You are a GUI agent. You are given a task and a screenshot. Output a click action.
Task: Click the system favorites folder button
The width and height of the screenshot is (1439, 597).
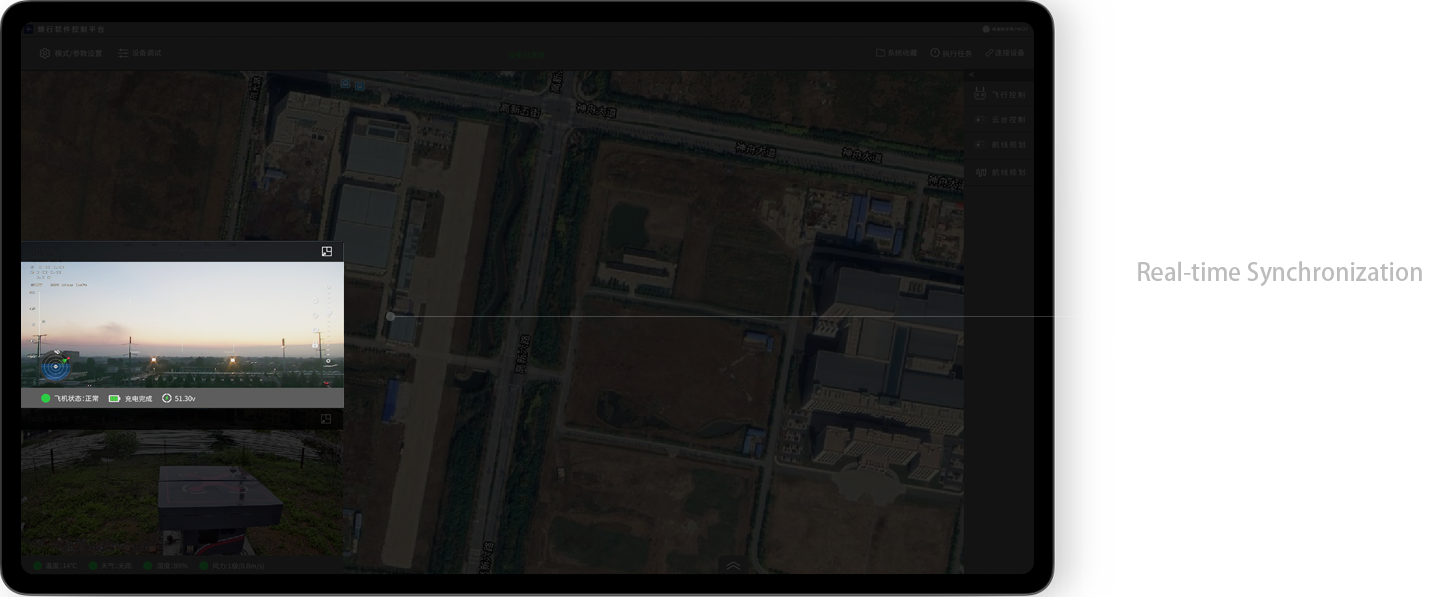pyautogui.click(x=880, y=53)
